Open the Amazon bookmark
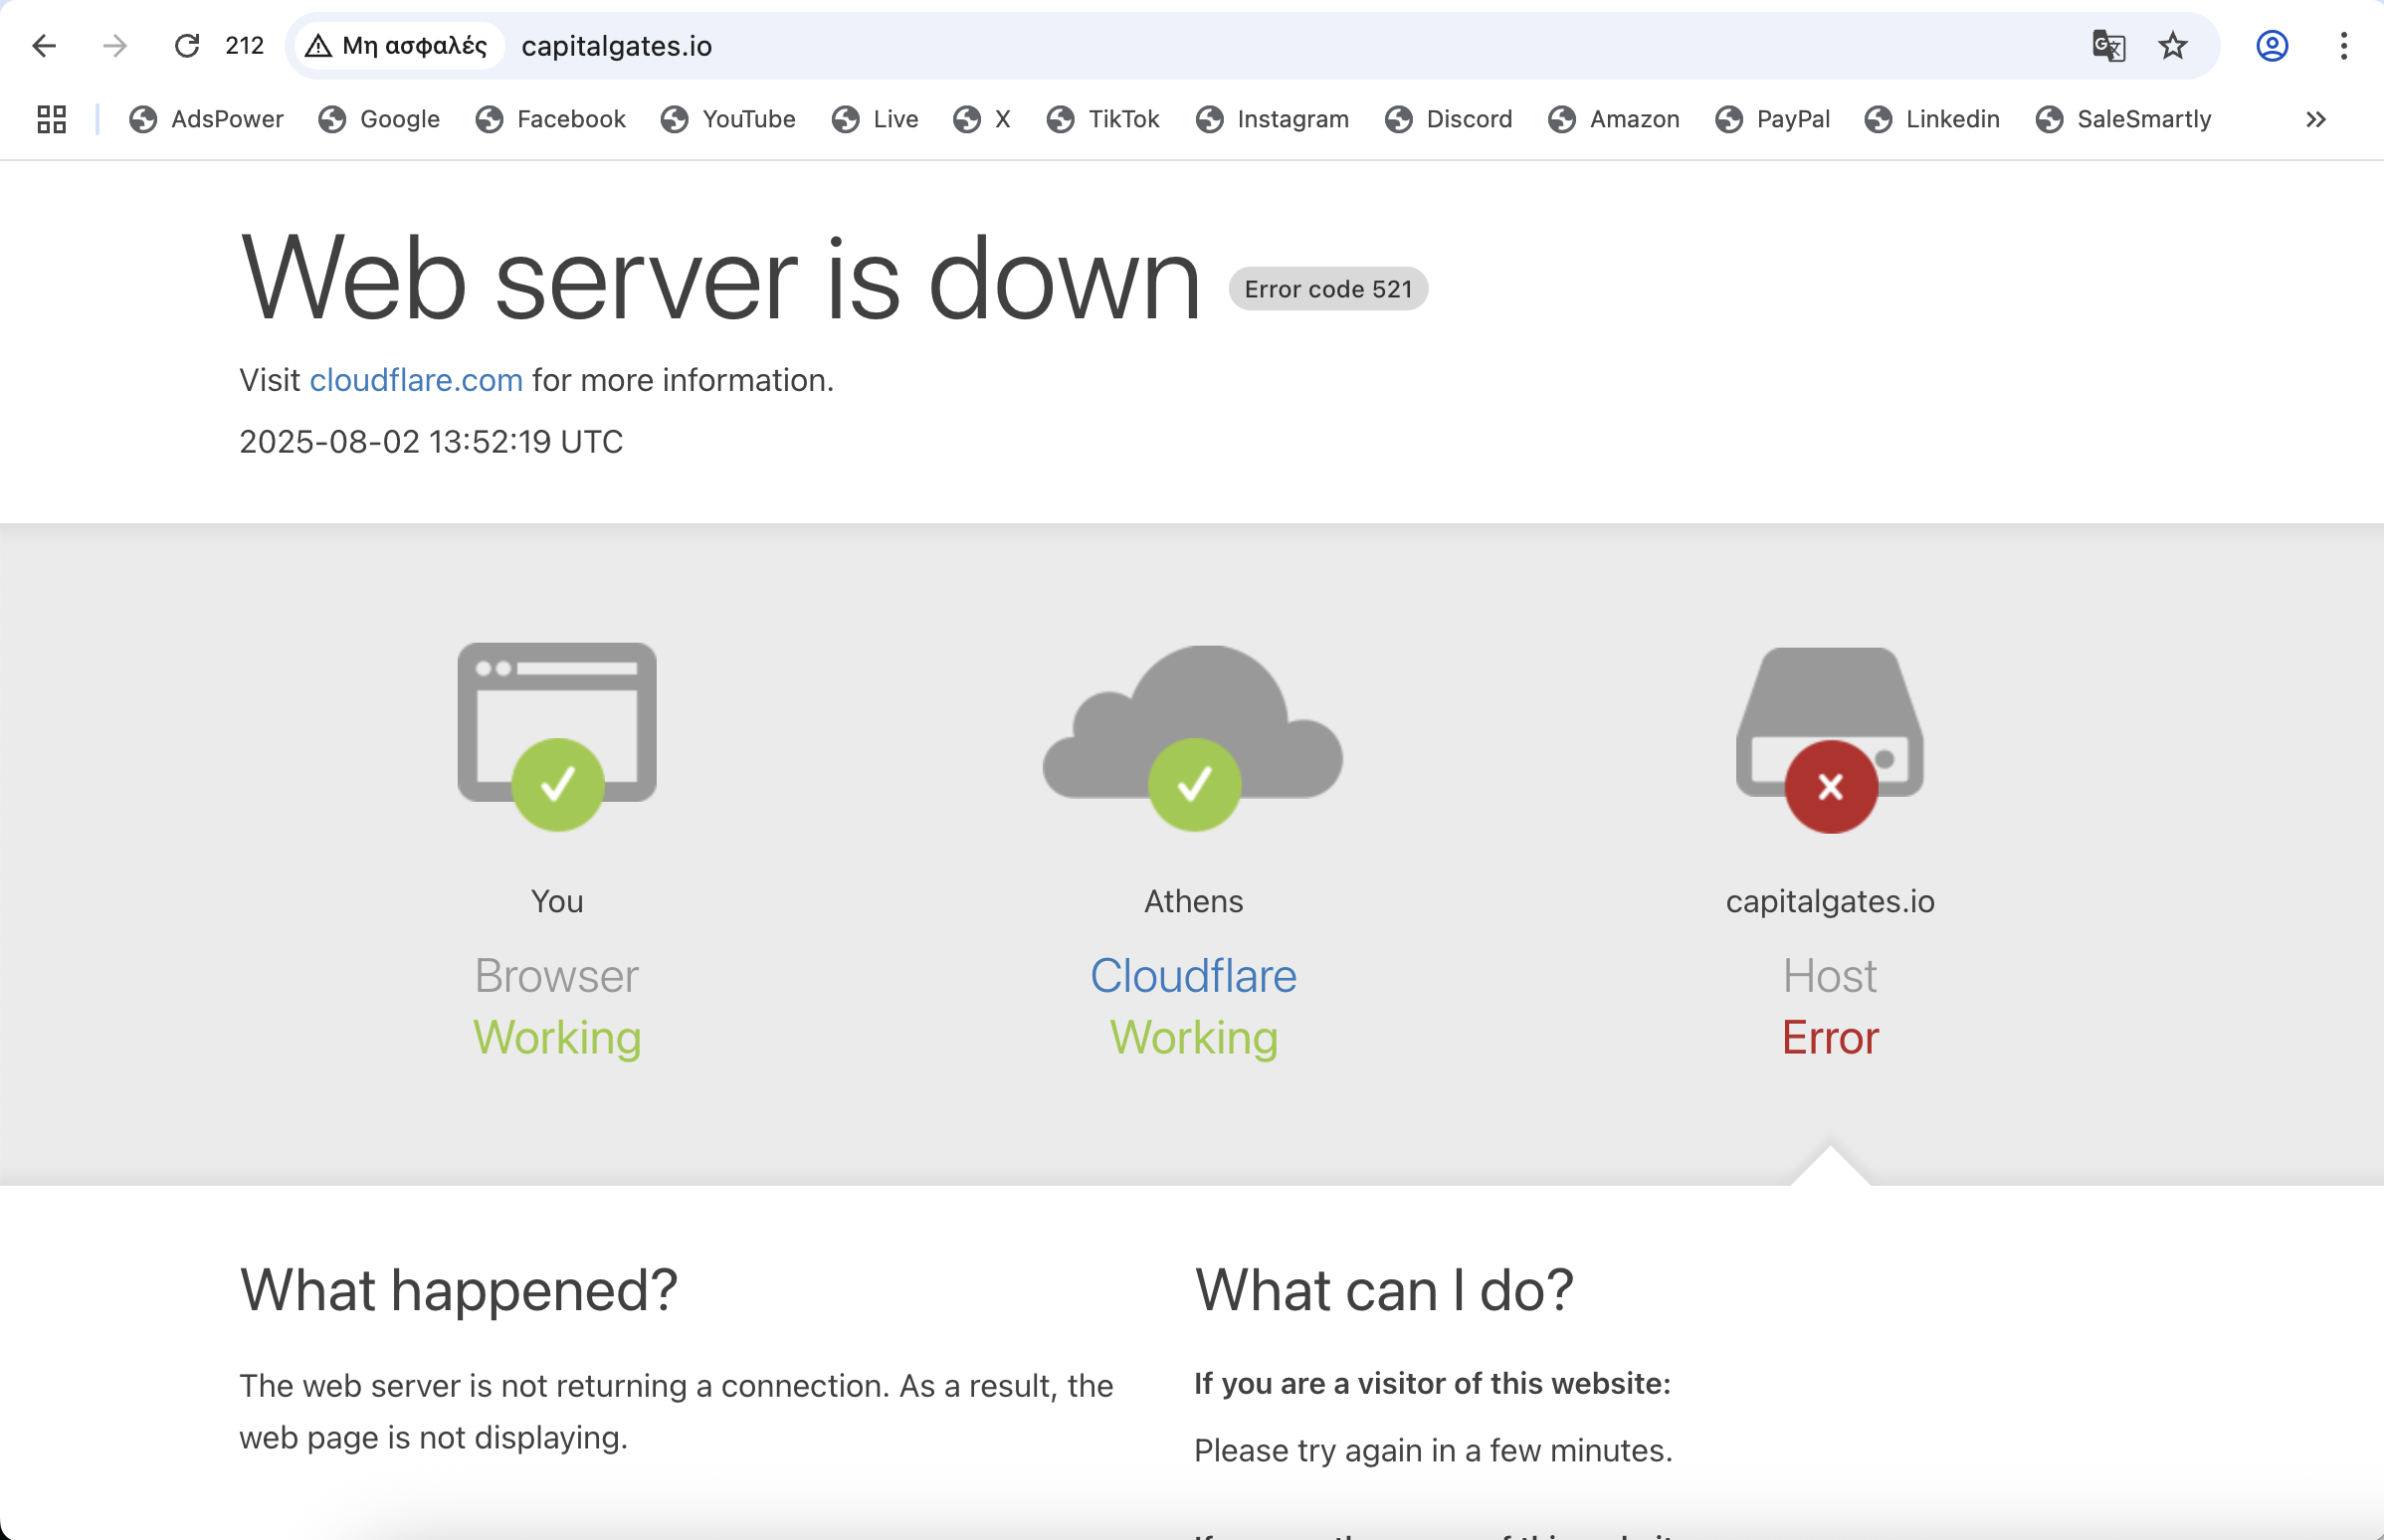The width and height of the screenshot is (2384, 1540). point(1614,119)
